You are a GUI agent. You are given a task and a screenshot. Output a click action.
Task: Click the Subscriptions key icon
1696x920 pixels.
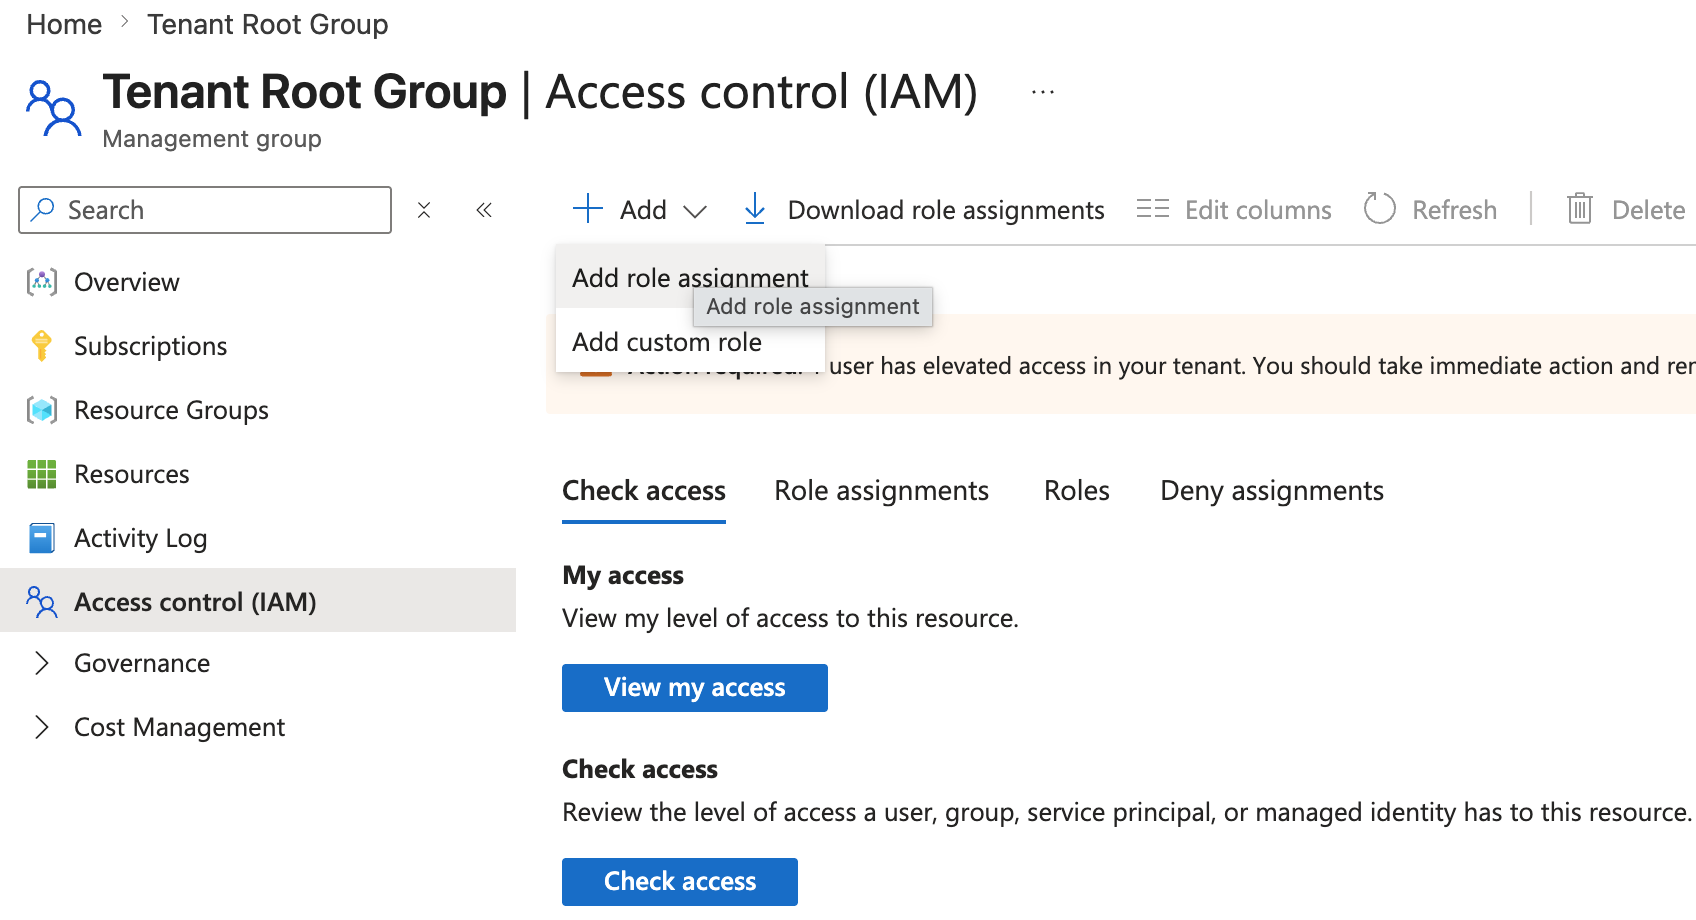click(x=42, y=346)
